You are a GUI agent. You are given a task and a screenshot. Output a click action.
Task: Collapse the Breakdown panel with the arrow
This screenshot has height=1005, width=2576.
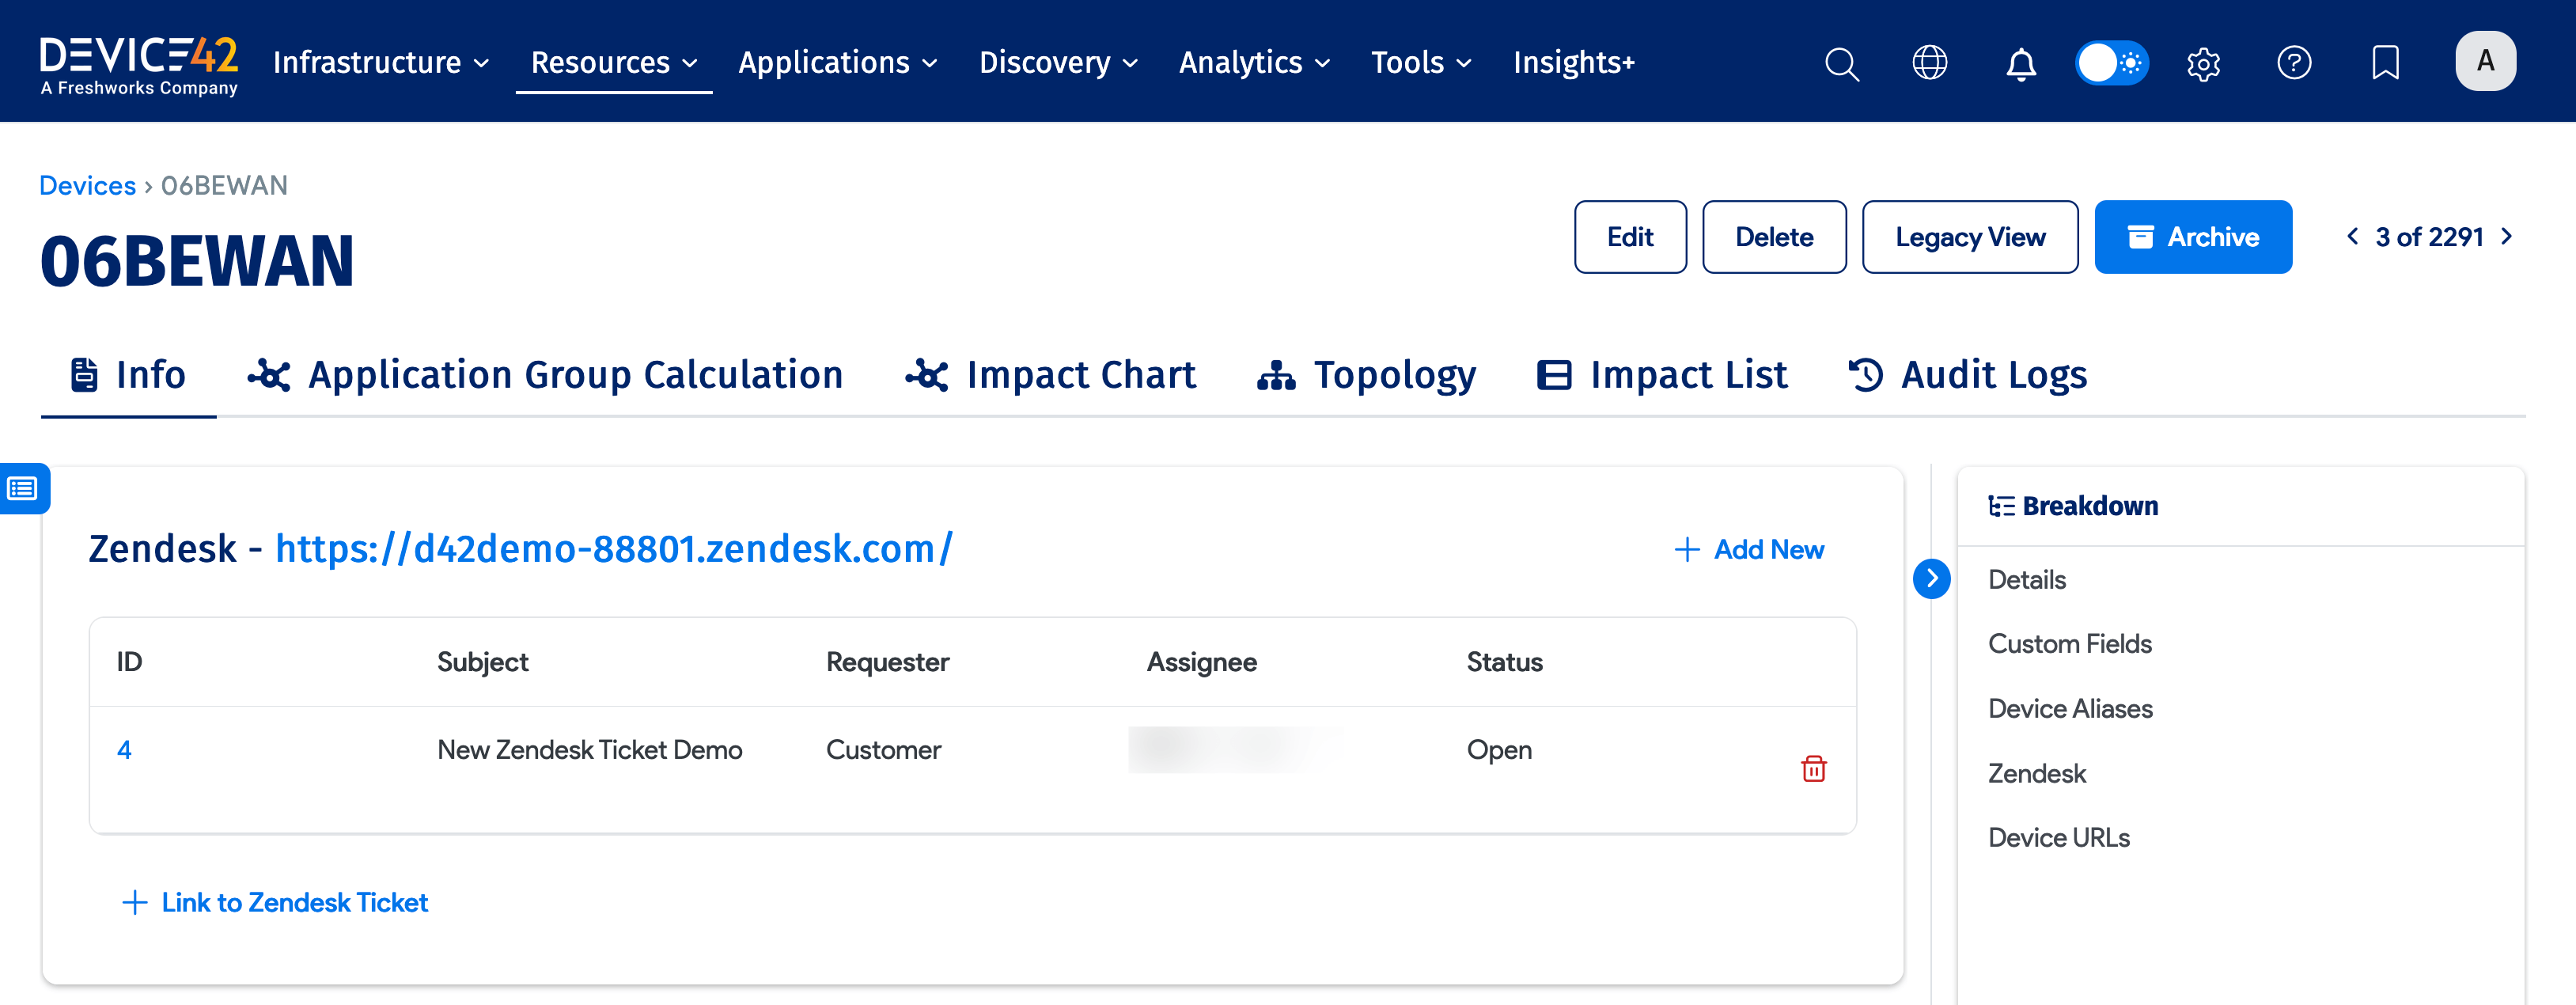1931,578
